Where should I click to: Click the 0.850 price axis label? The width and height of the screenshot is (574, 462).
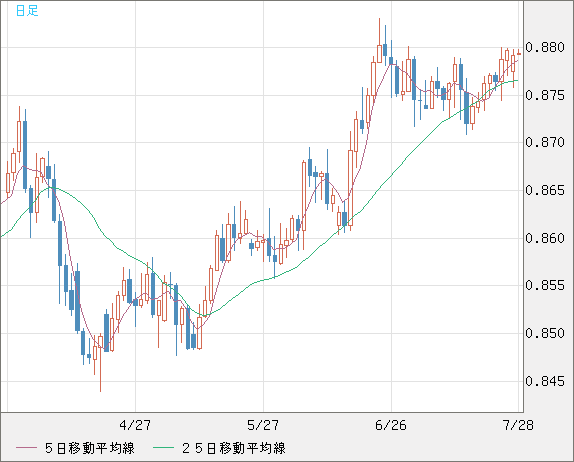point(545,334)
